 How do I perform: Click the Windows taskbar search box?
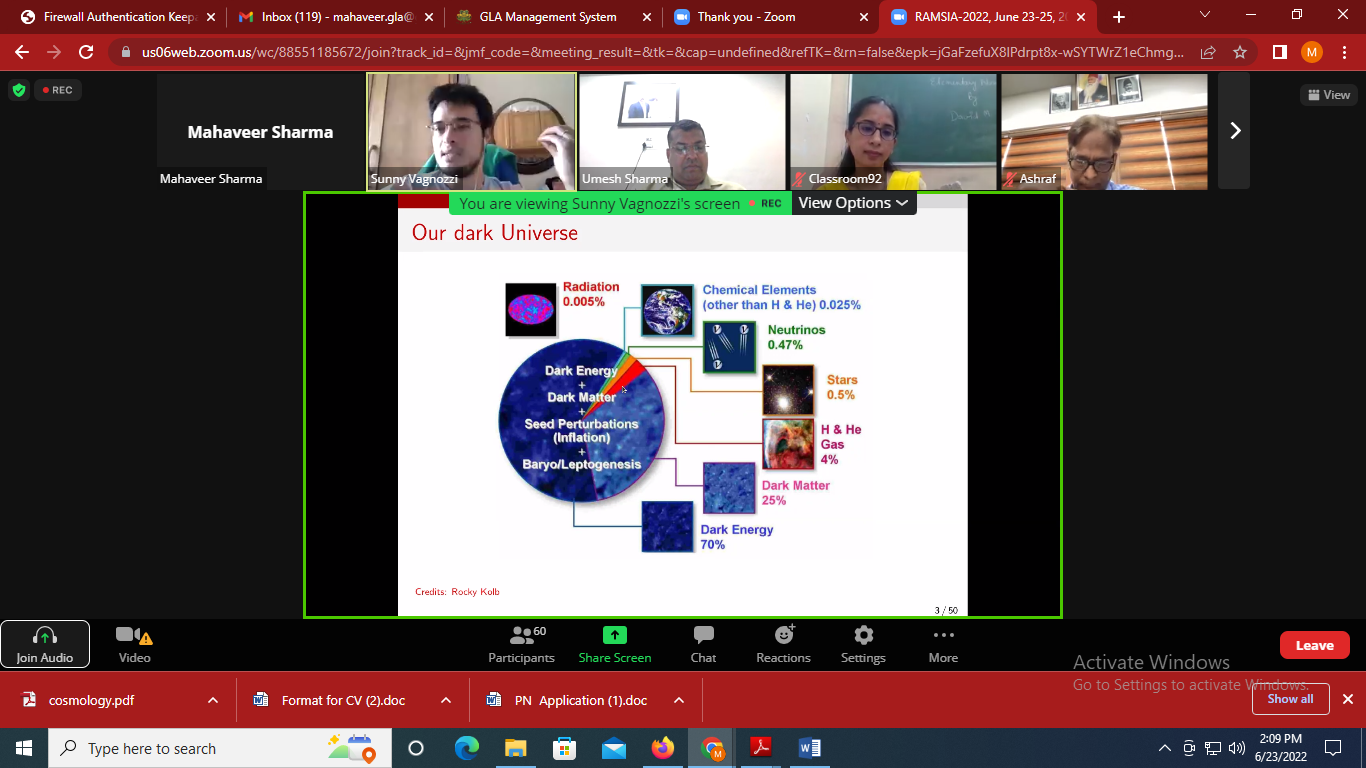click(x=220, y=748)
